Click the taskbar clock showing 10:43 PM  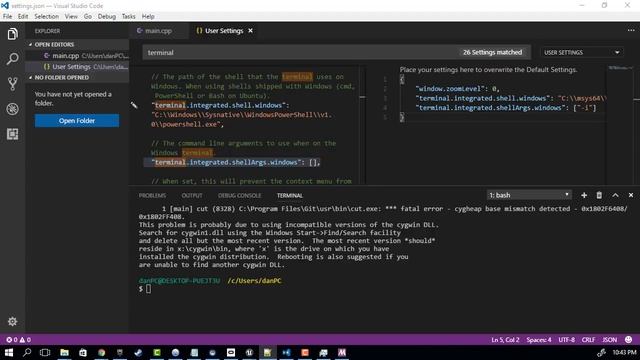pyautogui.click(x=624, y=352)
